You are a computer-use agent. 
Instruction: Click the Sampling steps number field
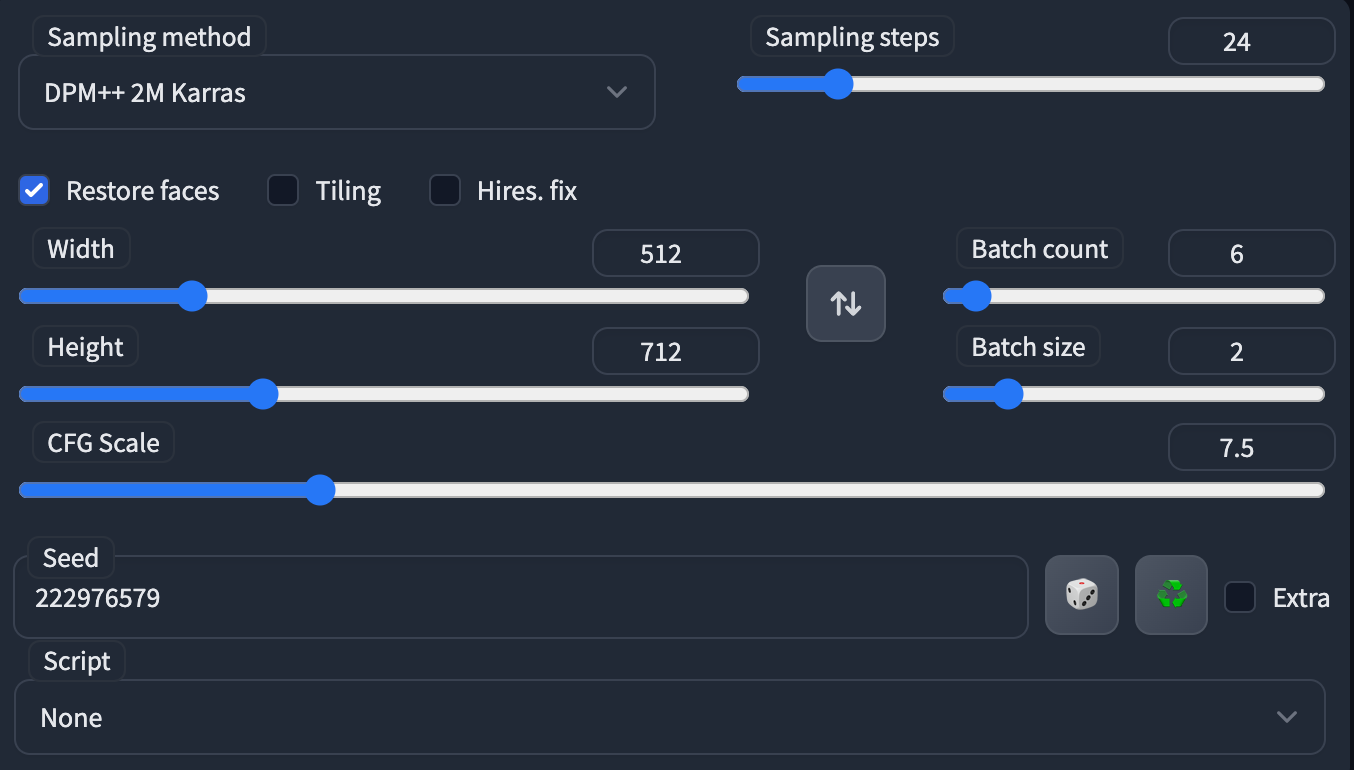1252,41
